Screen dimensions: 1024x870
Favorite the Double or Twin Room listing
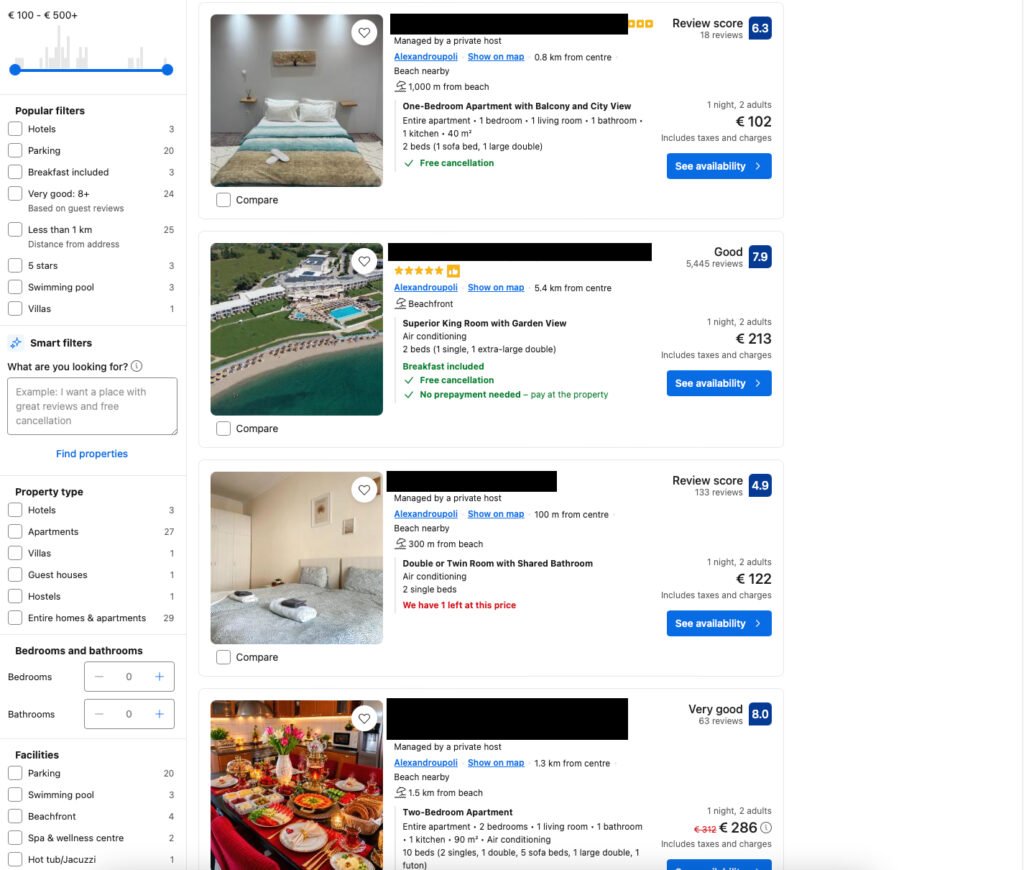point(364,490)
